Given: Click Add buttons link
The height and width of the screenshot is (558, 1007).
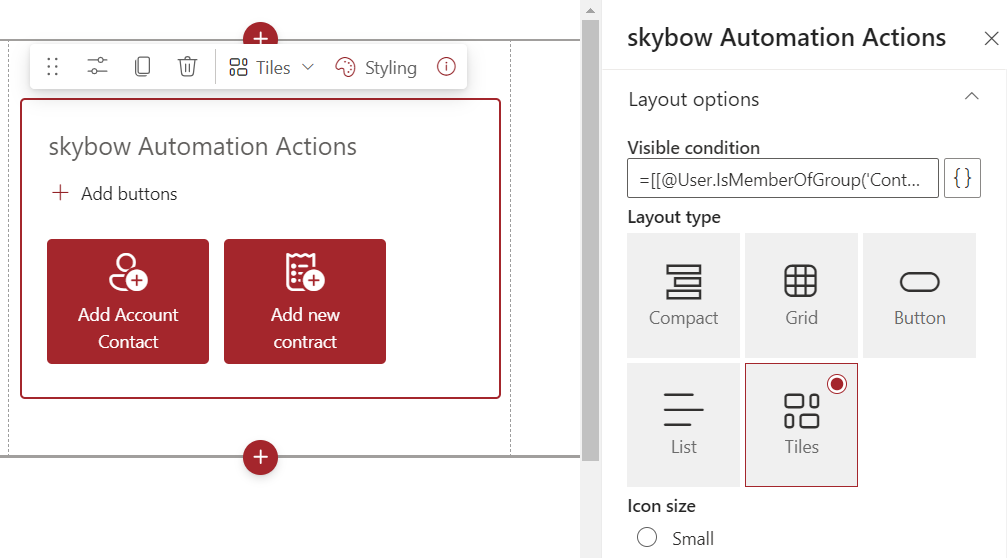Looking at the screenshot, I should (x=115, y=193).
